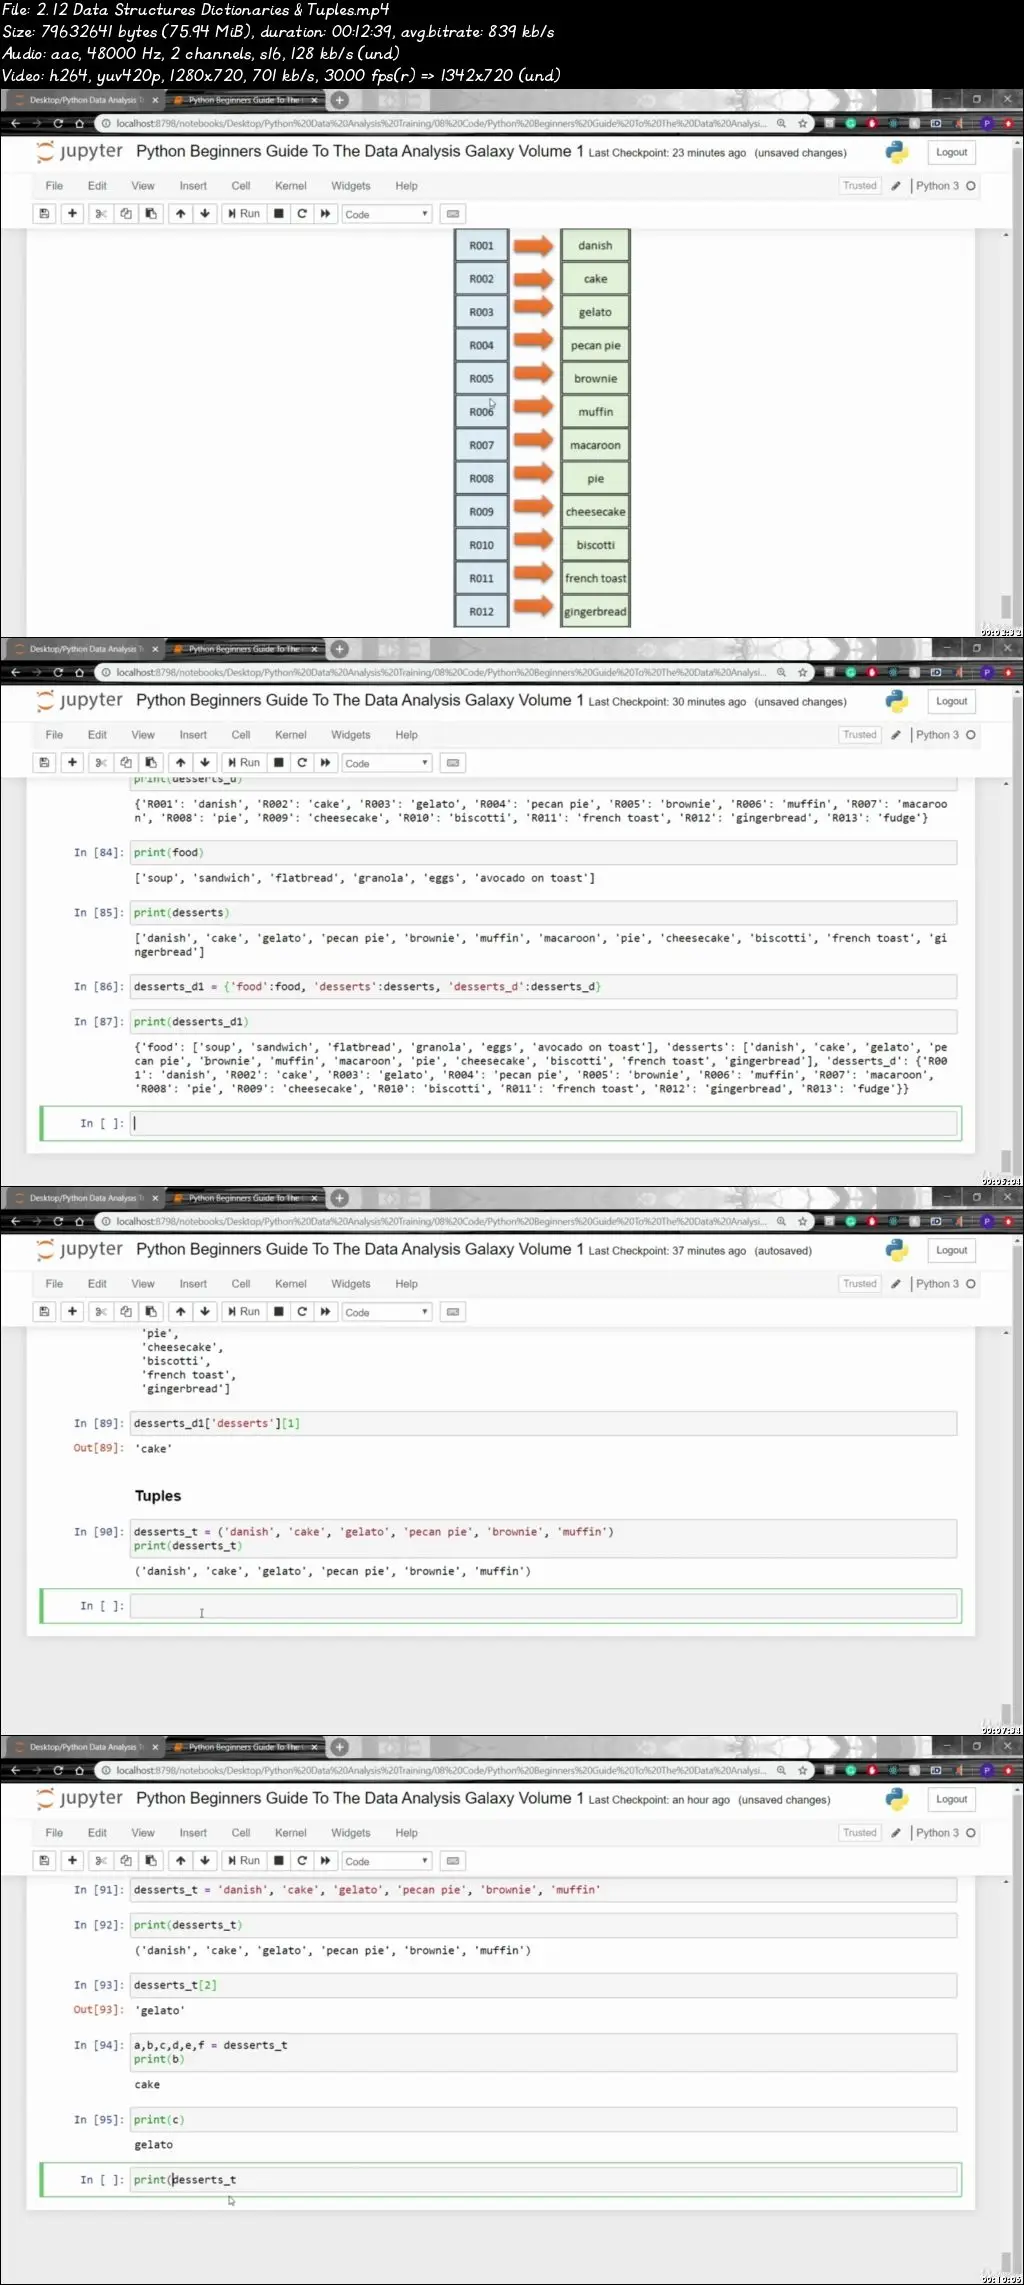Click cell In [84] with print(food)

tap(543, 852)
